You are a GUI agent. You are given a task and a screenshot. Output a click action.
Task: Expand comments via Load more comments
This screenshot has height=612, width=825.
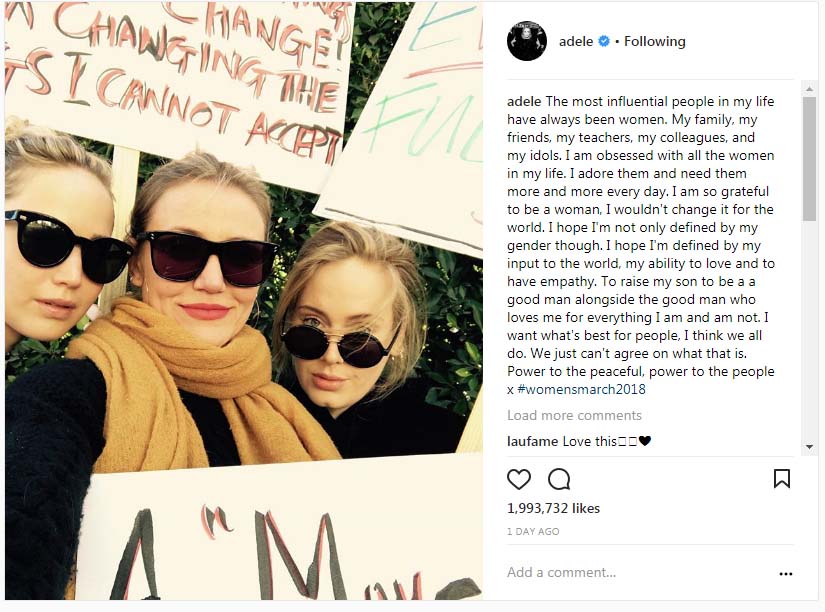pos(574,415)
